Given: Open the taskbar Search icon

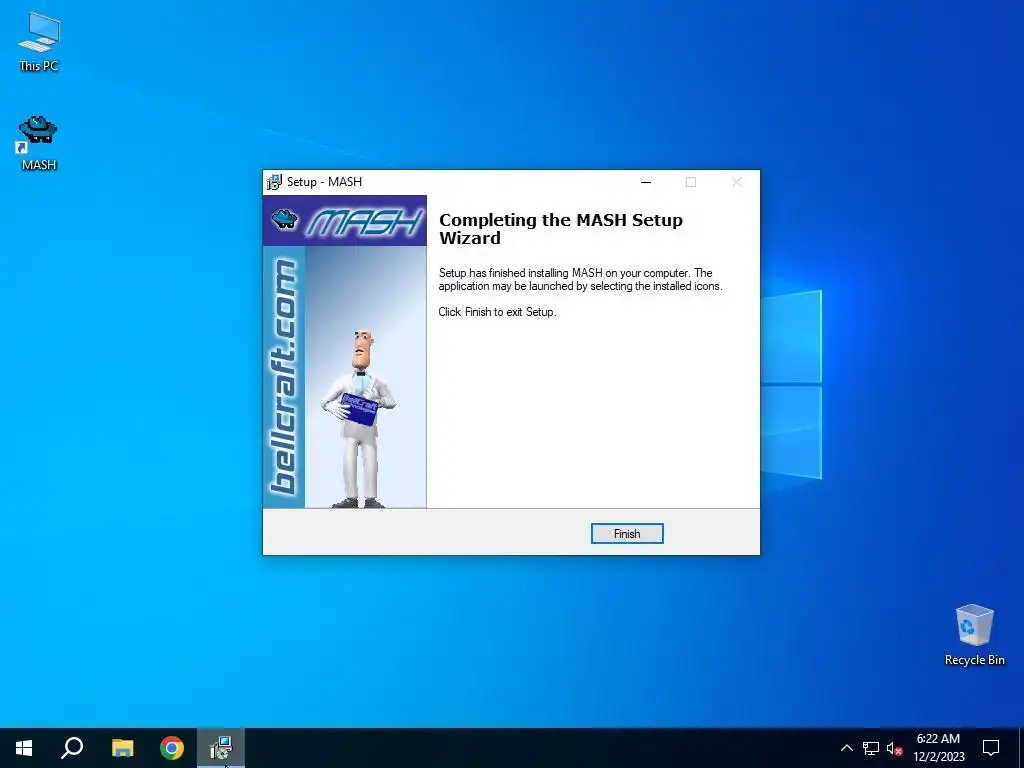Looking at the screenshot, I should tap(72, 748).
